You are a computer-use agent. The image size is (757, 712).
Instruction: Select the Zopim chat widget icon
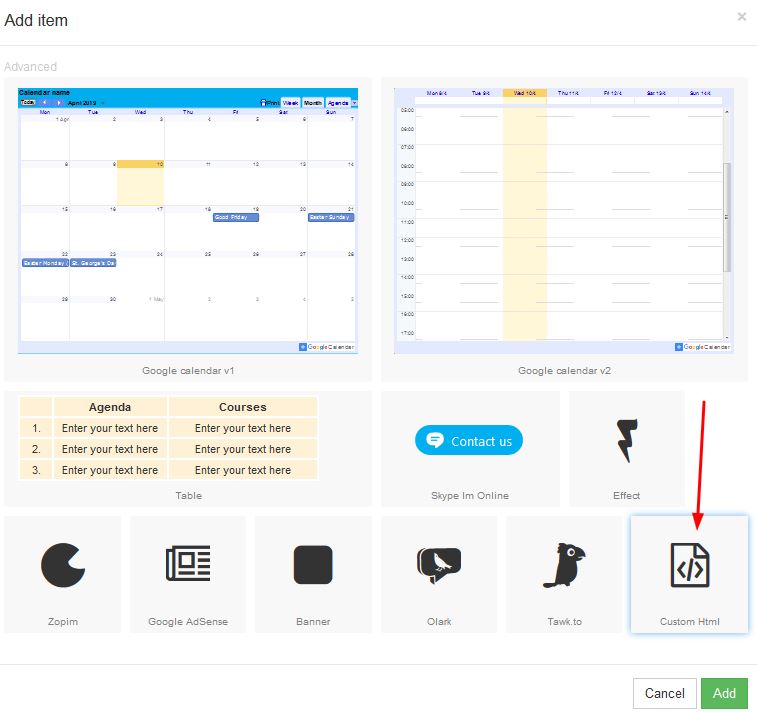point(62,565)
